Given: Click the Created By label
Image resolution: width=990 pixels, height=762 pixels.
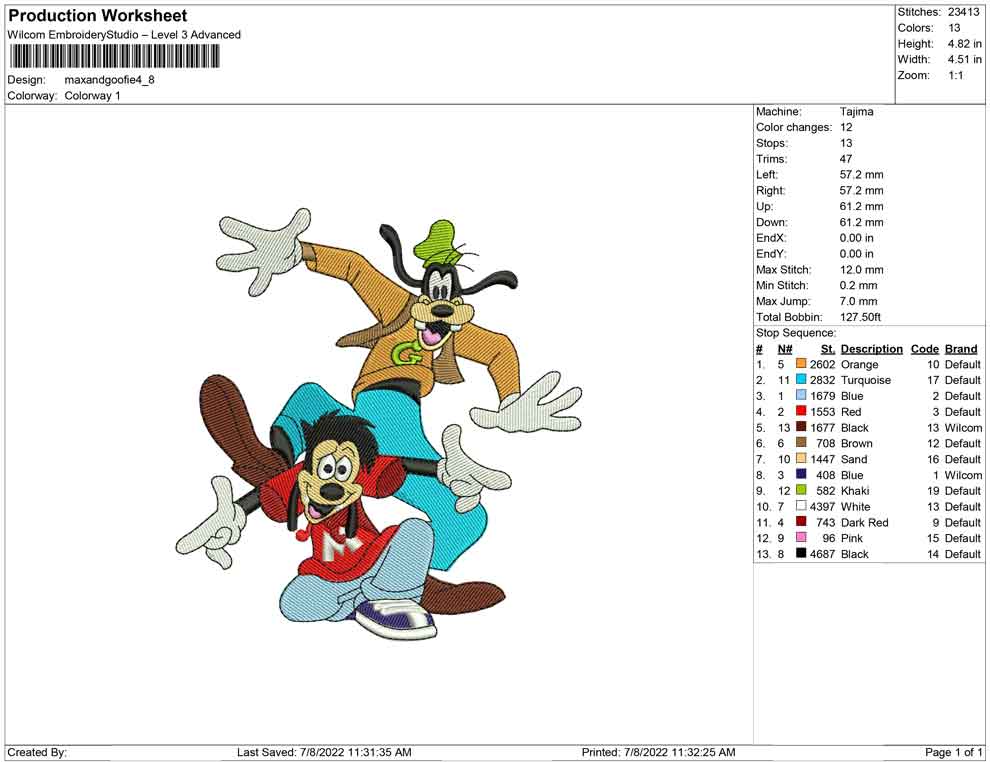Looking at the screenshot, I should tap(37, 752).
